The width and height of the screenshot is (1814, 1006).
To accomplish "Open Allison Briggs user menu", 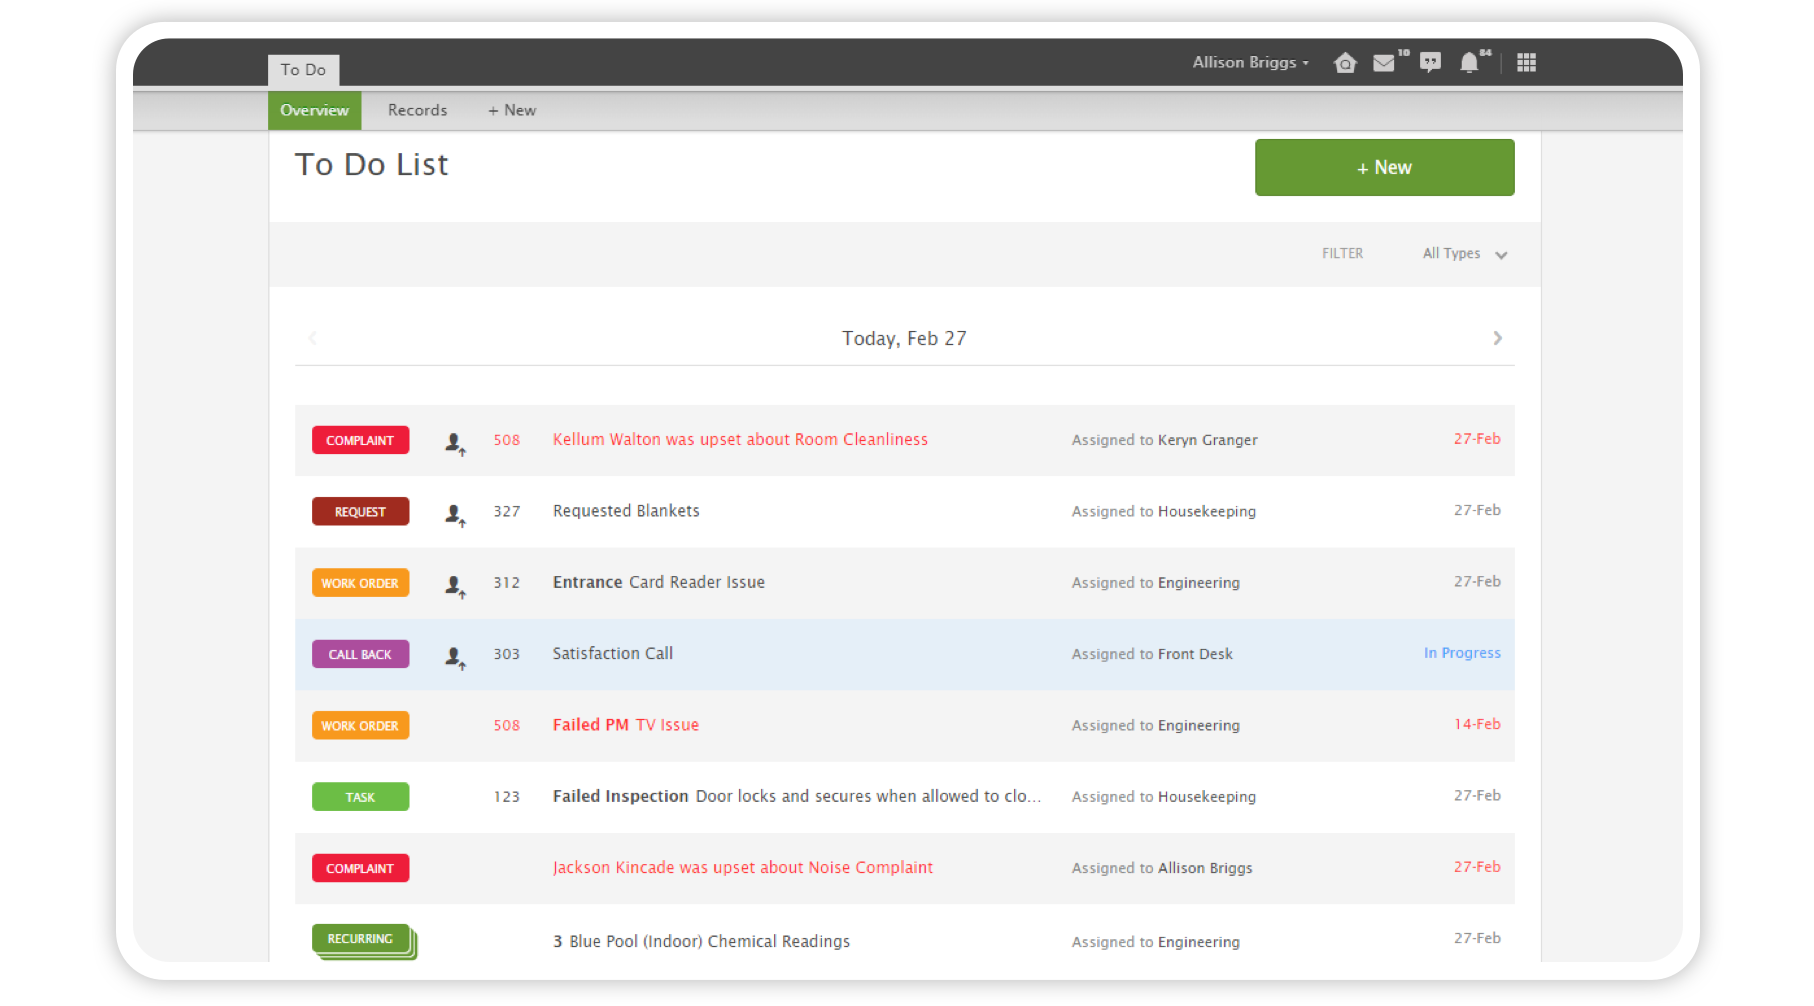I will [x=1250, y=62].
